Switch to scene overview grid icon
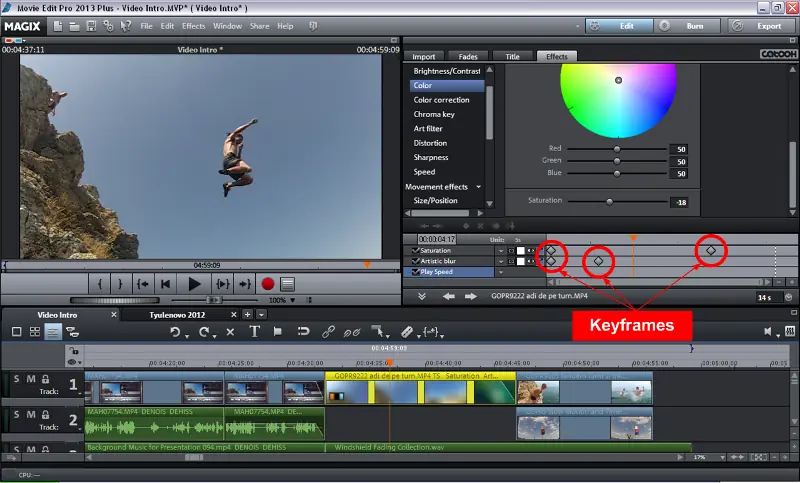 point(35,332)
